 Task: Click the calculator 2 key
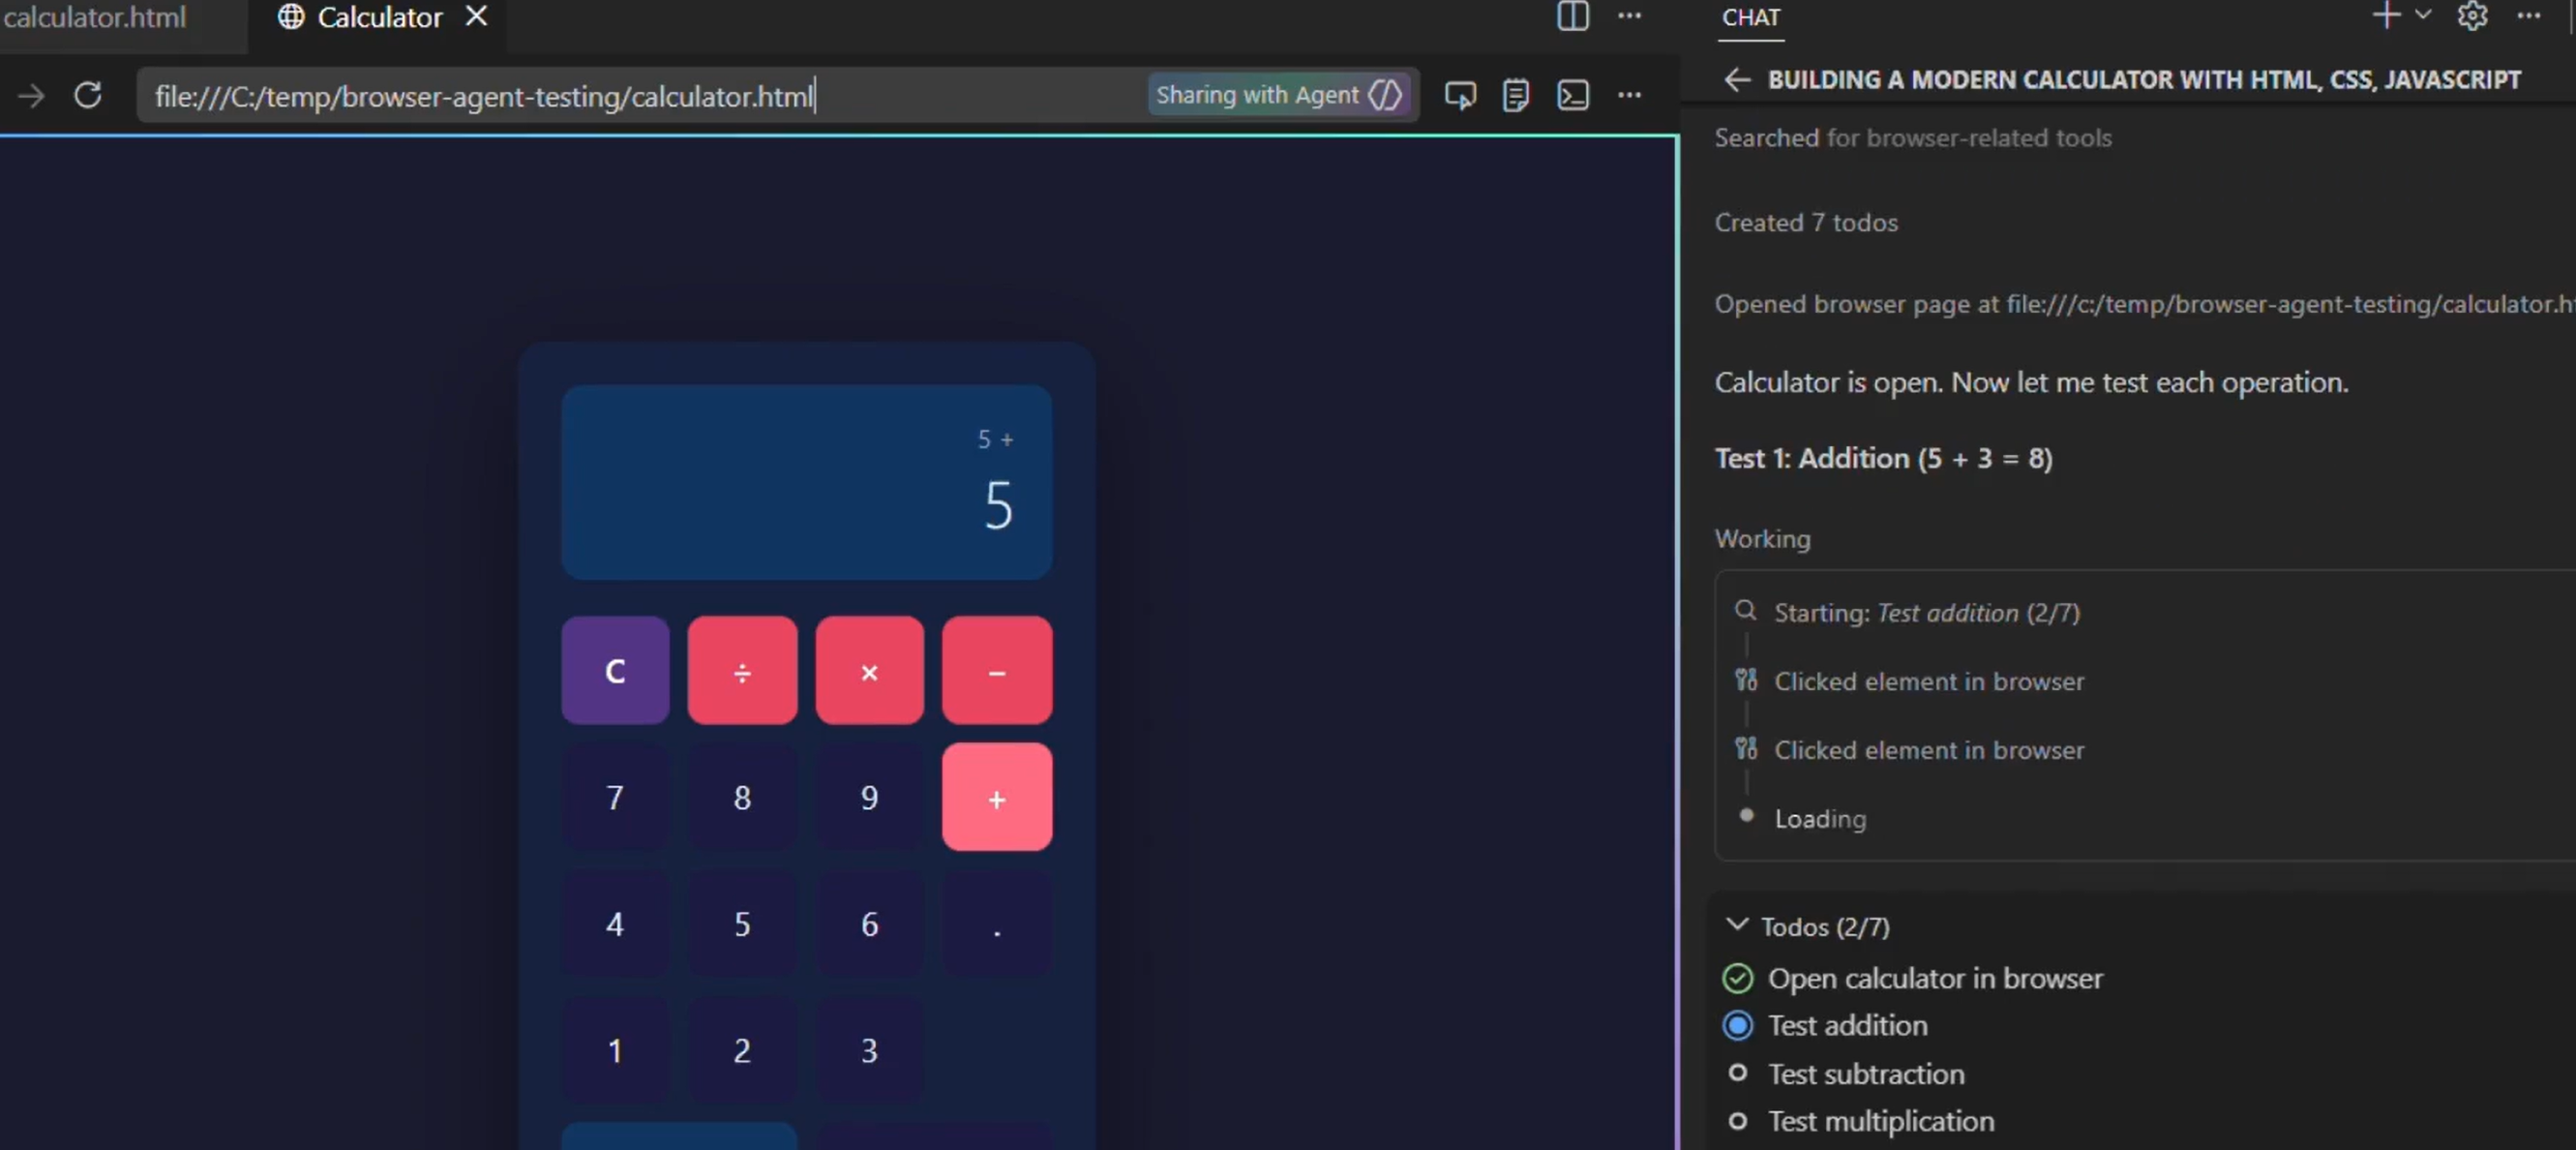(x=742, y=1050)
